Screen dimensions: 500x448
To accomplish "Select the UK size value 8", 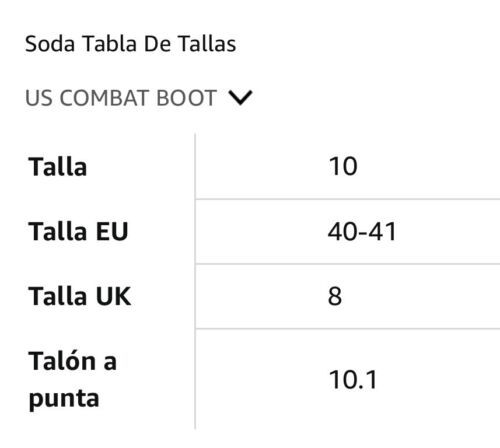I will [335, 296].
